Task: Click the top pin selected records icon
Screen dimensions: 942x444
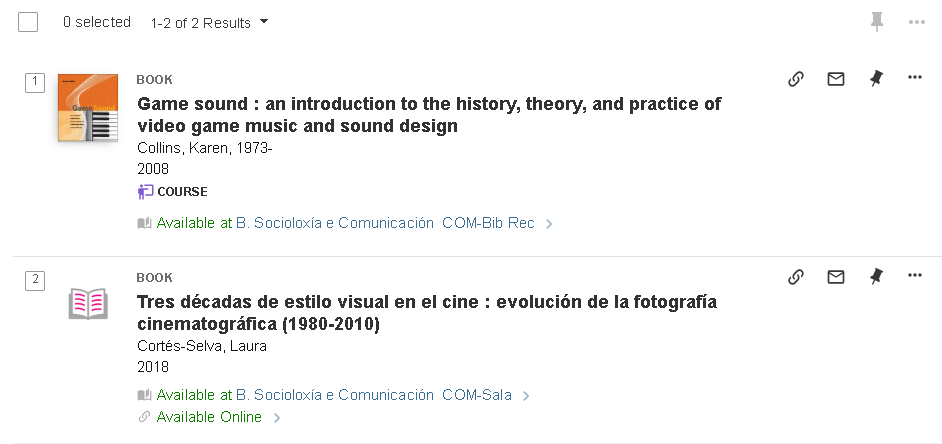Action: pyautogui.click(x=877, y=22)
